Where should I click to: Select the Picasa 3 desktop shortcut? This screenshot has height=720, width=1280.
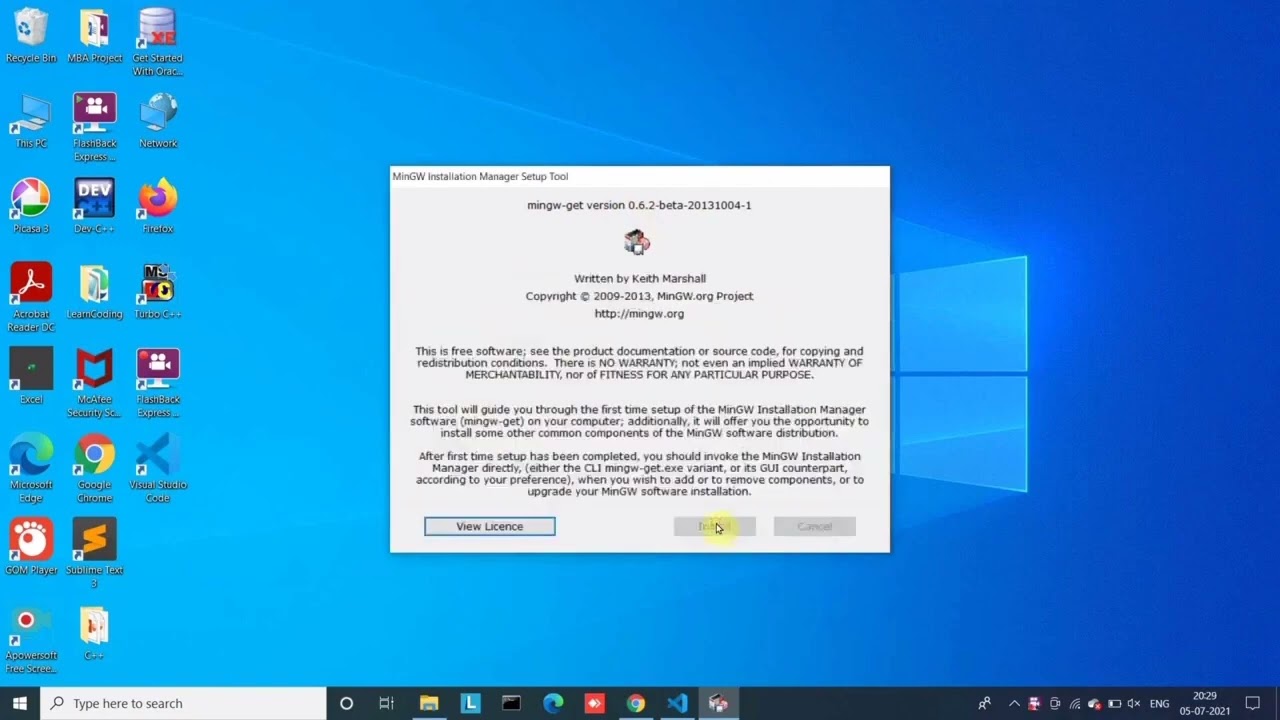coord(31,206)
